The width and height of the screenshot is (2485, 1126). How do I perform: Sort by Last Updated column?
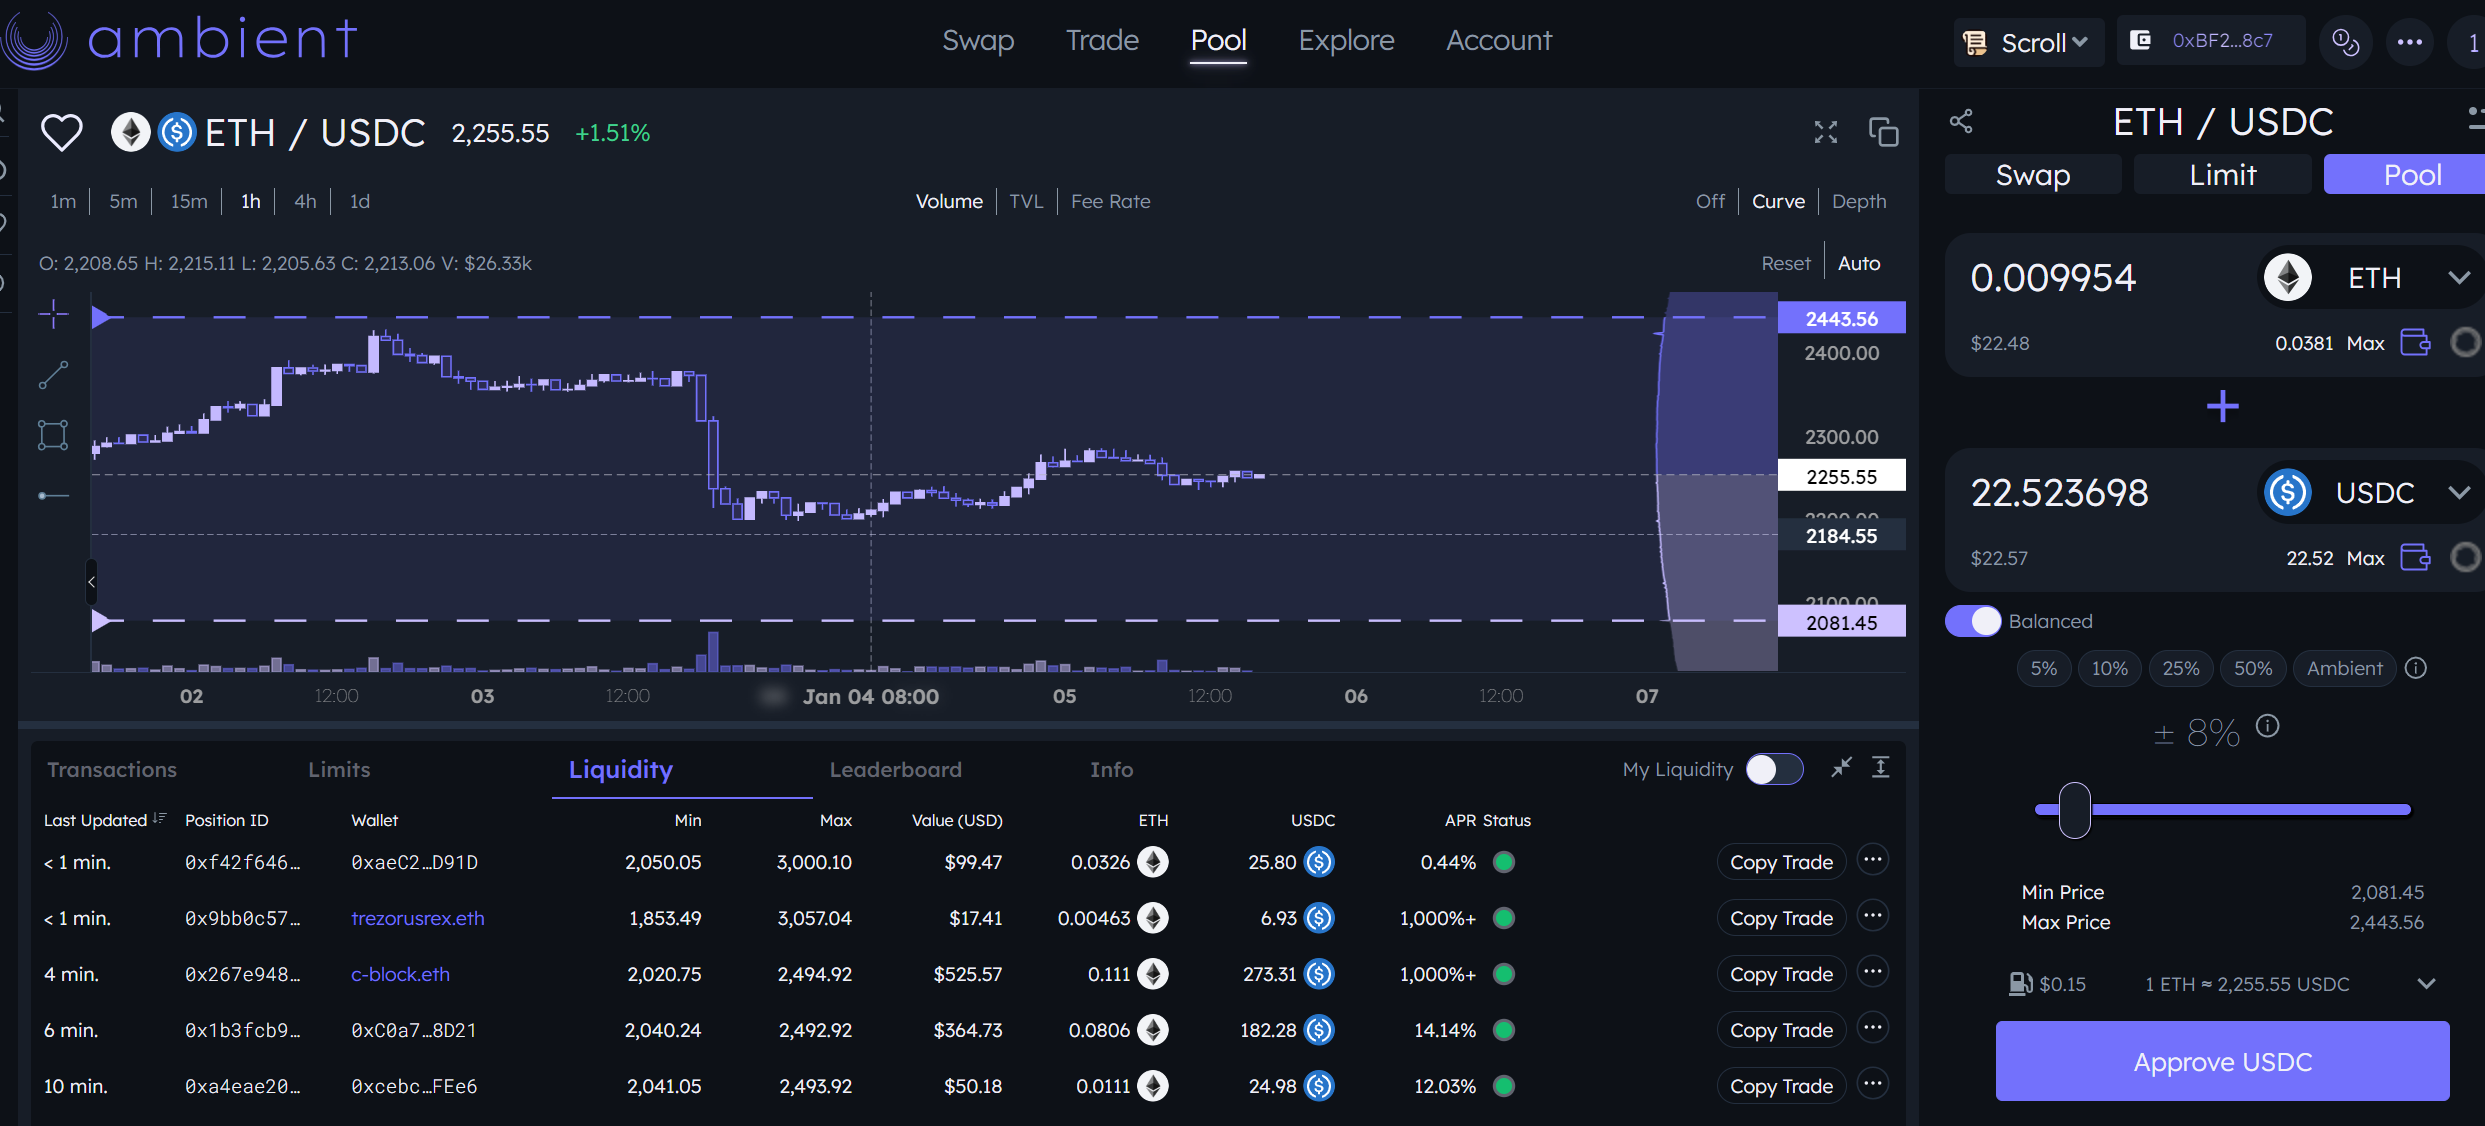(x=104, y=820)
